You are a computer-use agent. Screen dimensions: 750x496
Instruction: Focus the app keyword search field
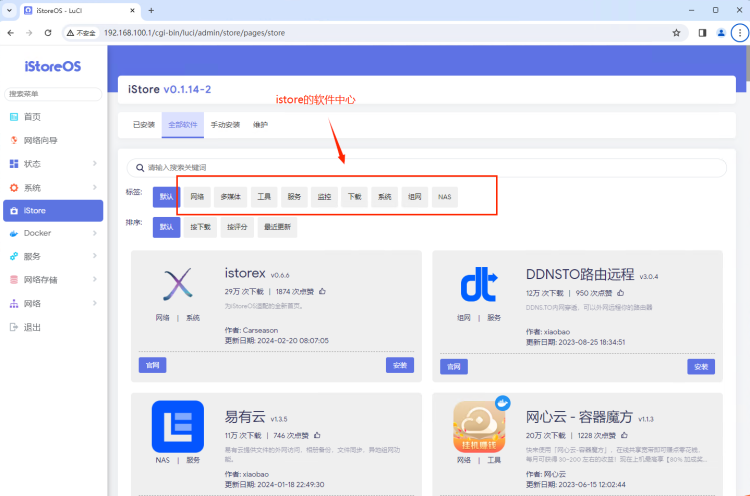pyautogui.click(x=427, y=167)
